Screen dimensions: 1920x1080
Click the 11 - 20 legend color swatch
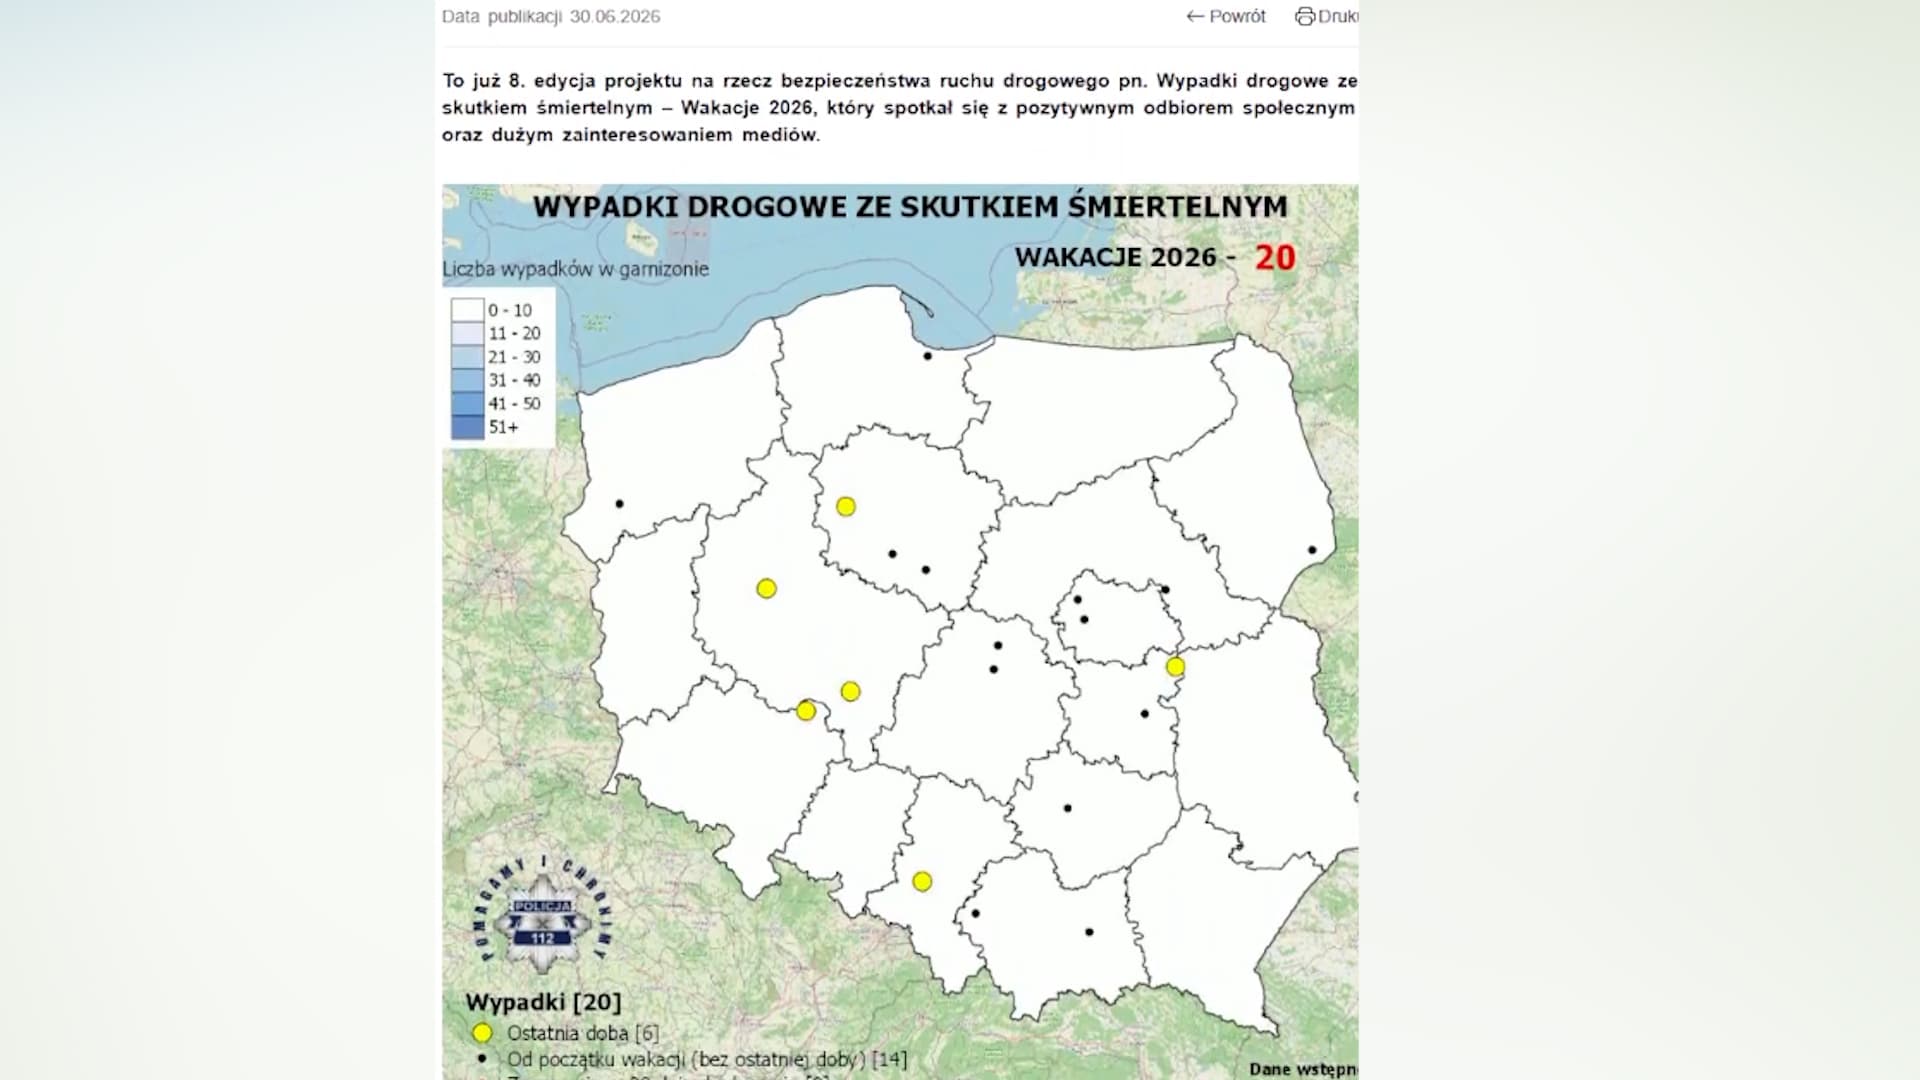pos(467,333)
